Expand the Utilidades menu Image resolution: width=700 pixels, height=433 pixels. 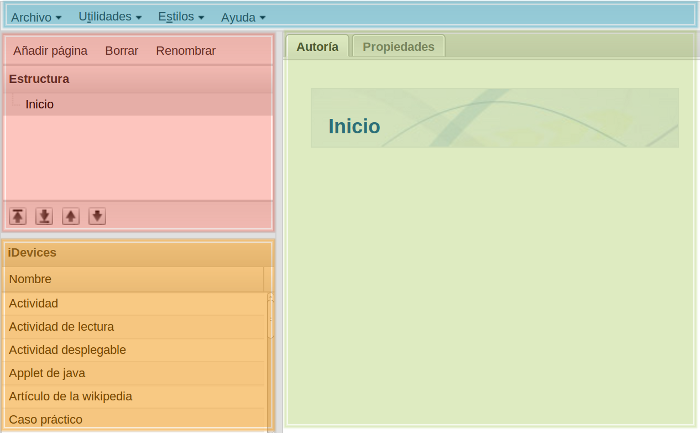pos(110,17)
